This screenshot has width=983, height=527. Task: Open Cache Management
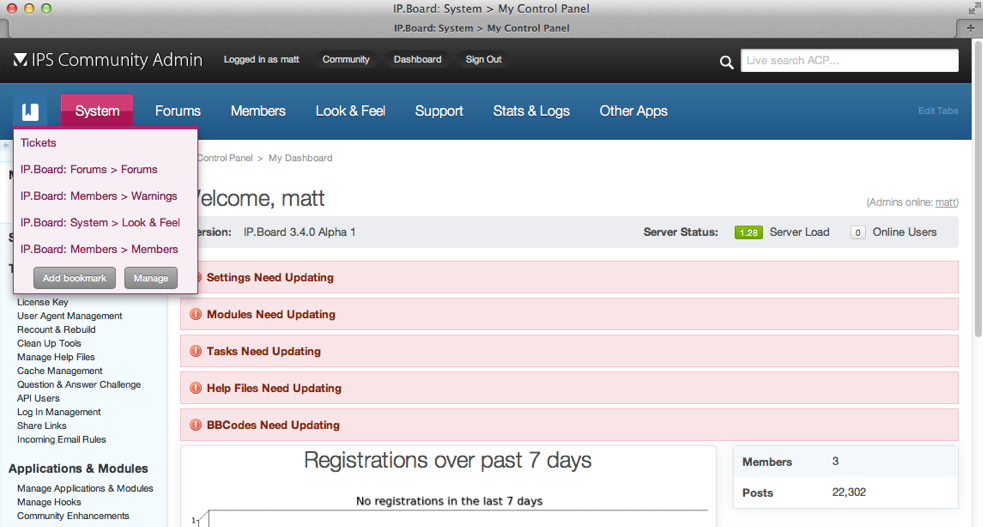[x=60, y=371]
